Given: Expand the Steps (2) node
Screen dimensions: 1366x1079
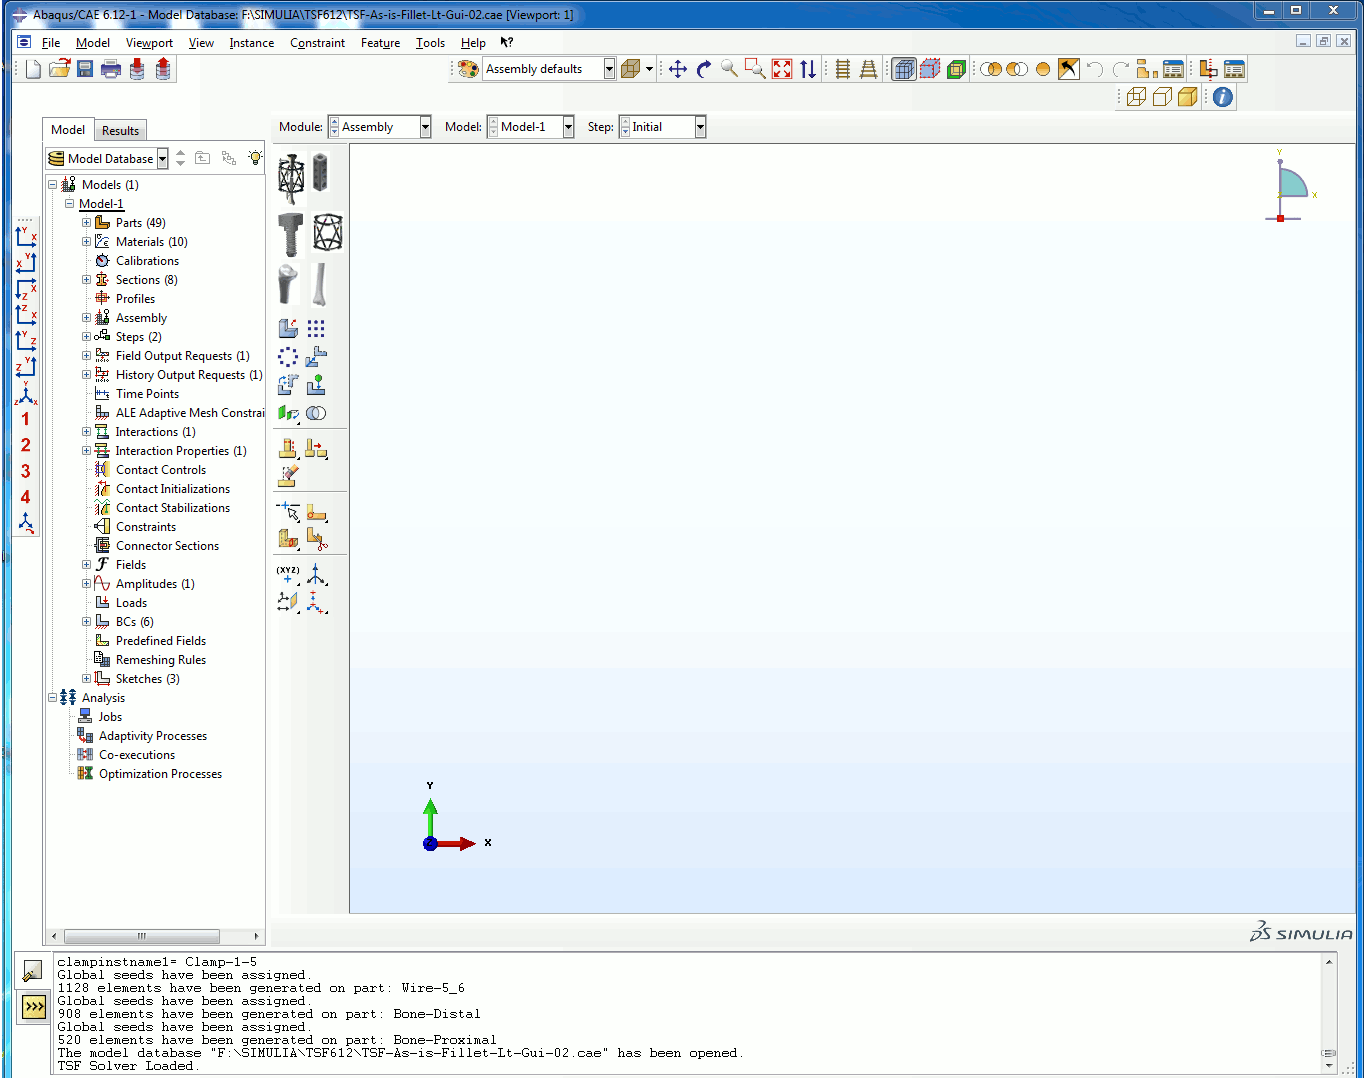Looking at the screenshot, I should (x=86, y=337).
